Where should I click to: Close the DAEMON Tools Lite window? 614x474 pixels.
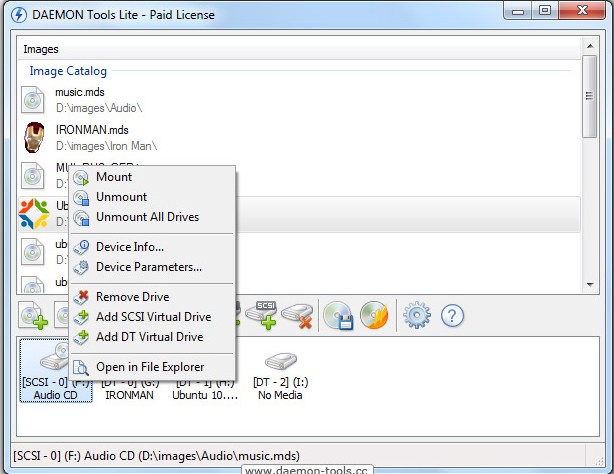pyautogui.click(x=582, y=11)
